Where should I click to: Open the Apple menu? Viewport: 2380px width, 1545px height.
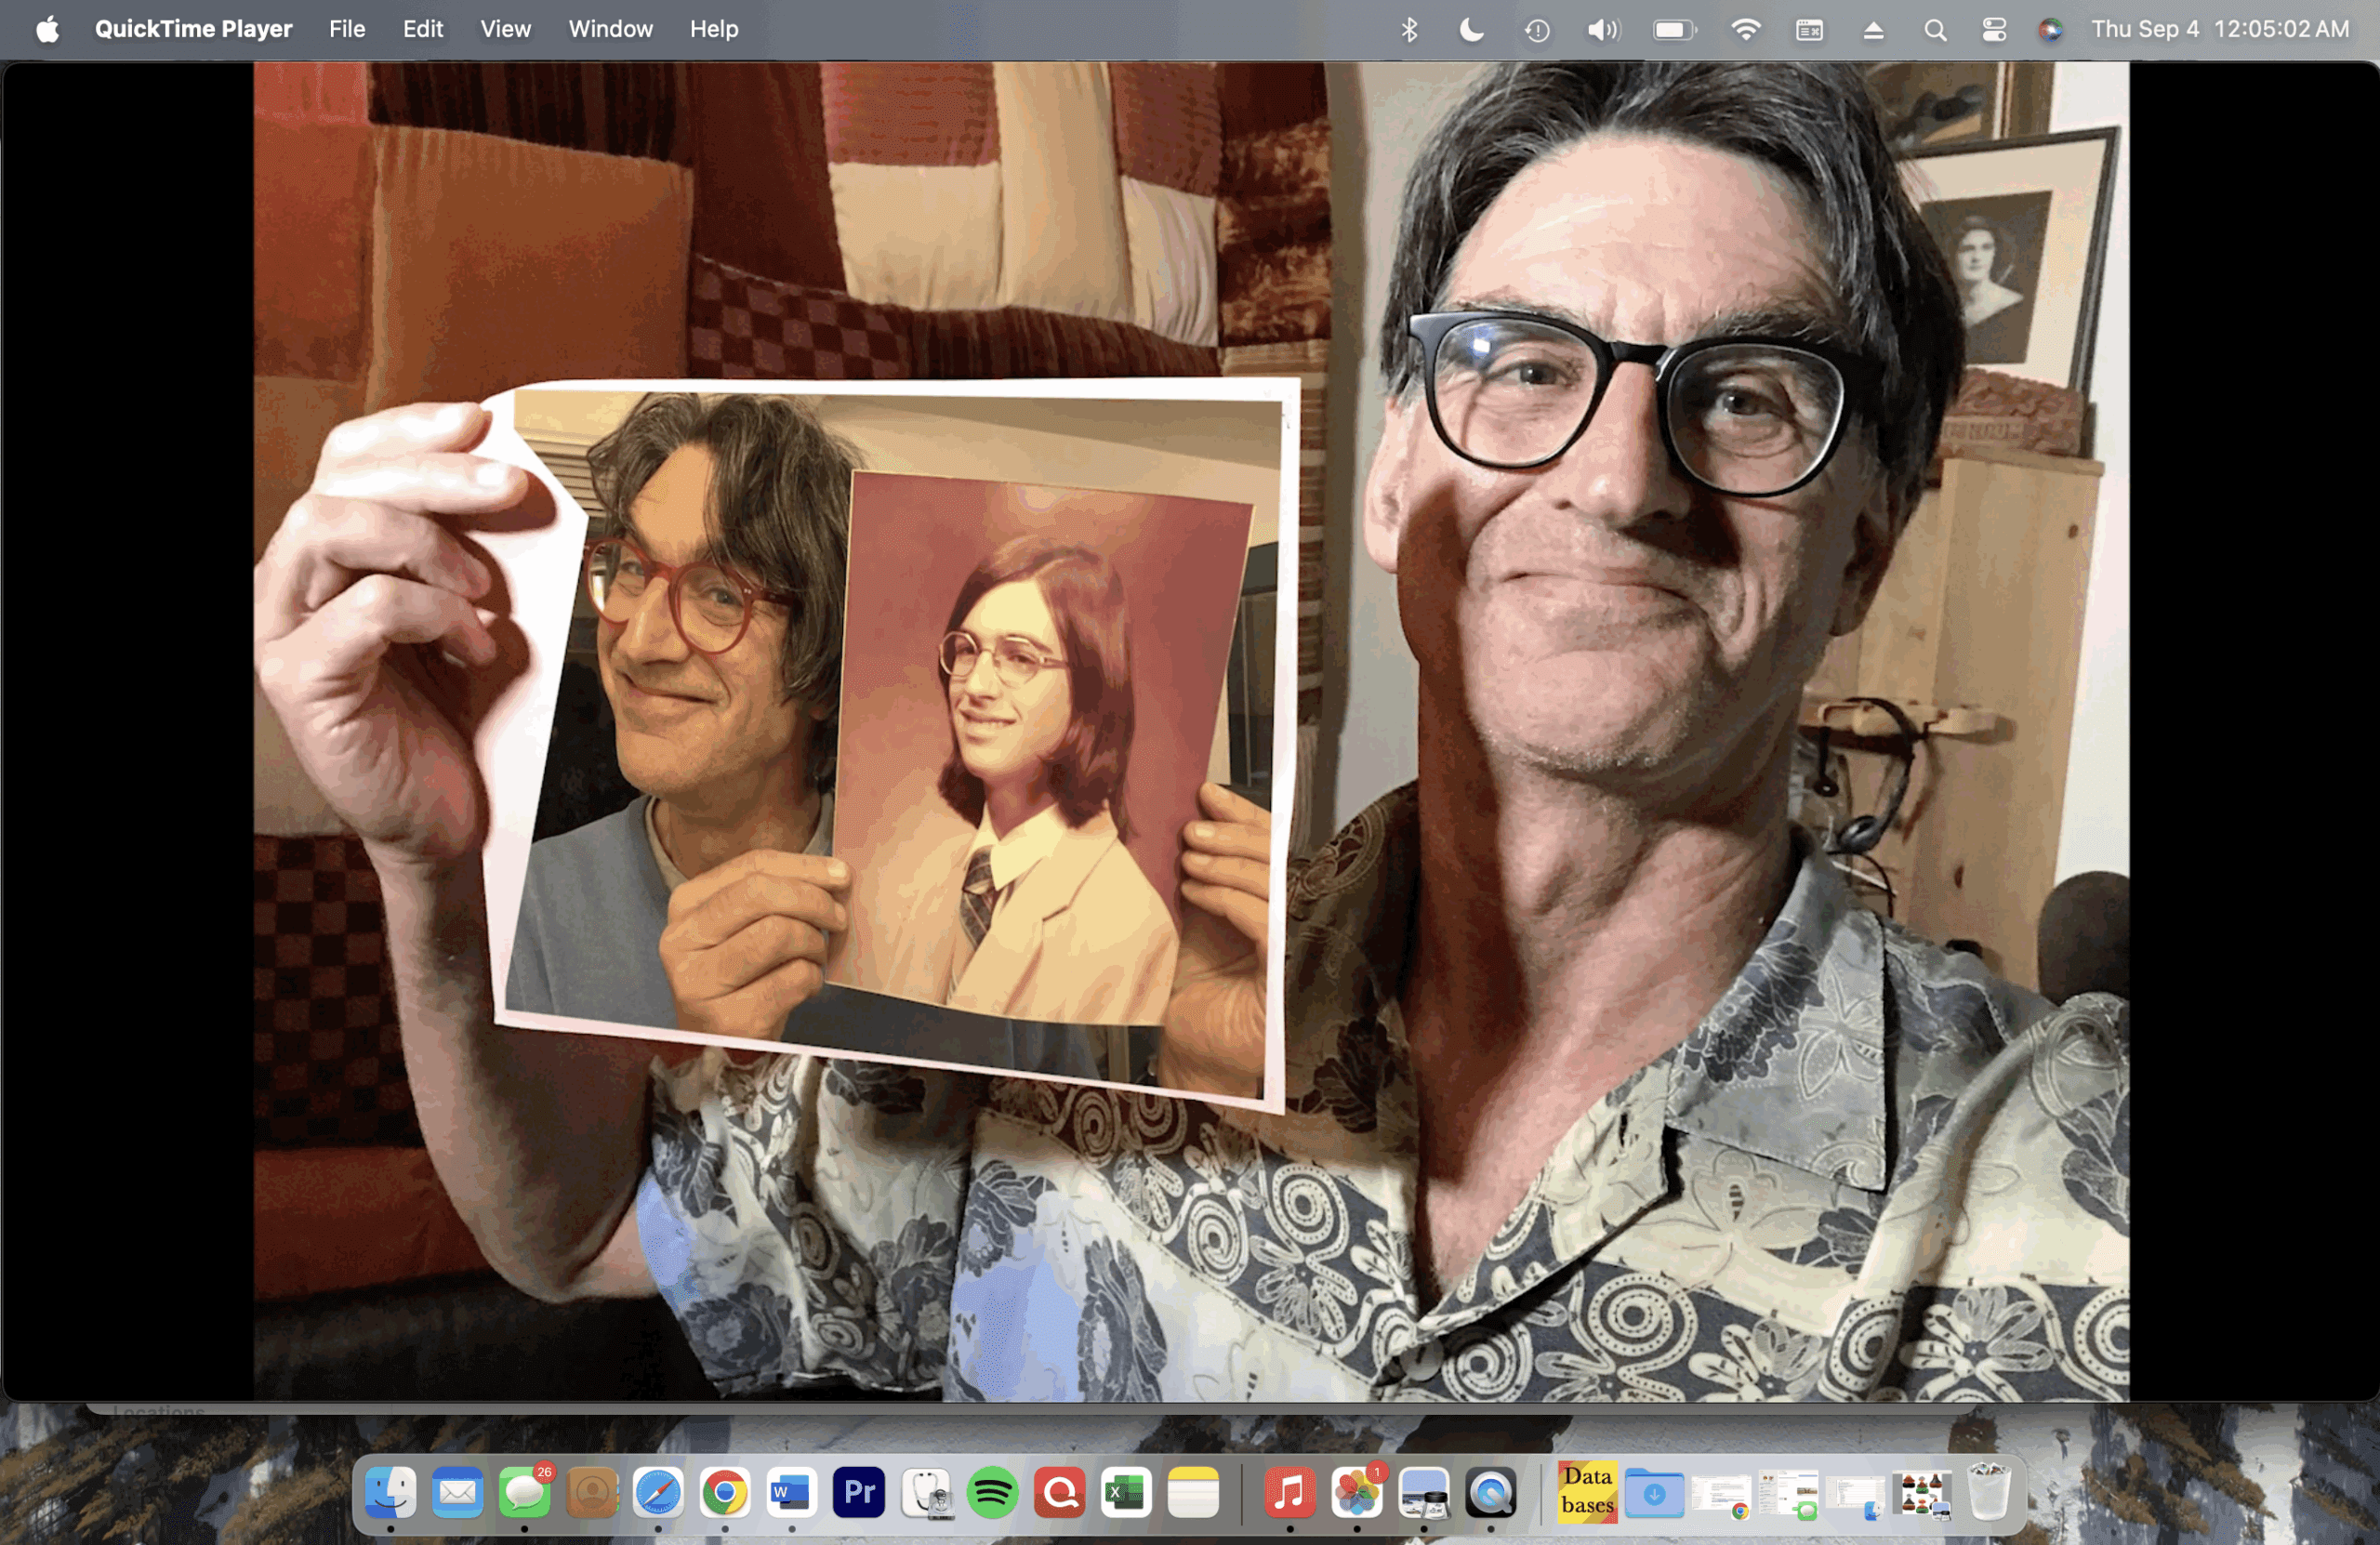pyautogui.click(x=47, y=29)
